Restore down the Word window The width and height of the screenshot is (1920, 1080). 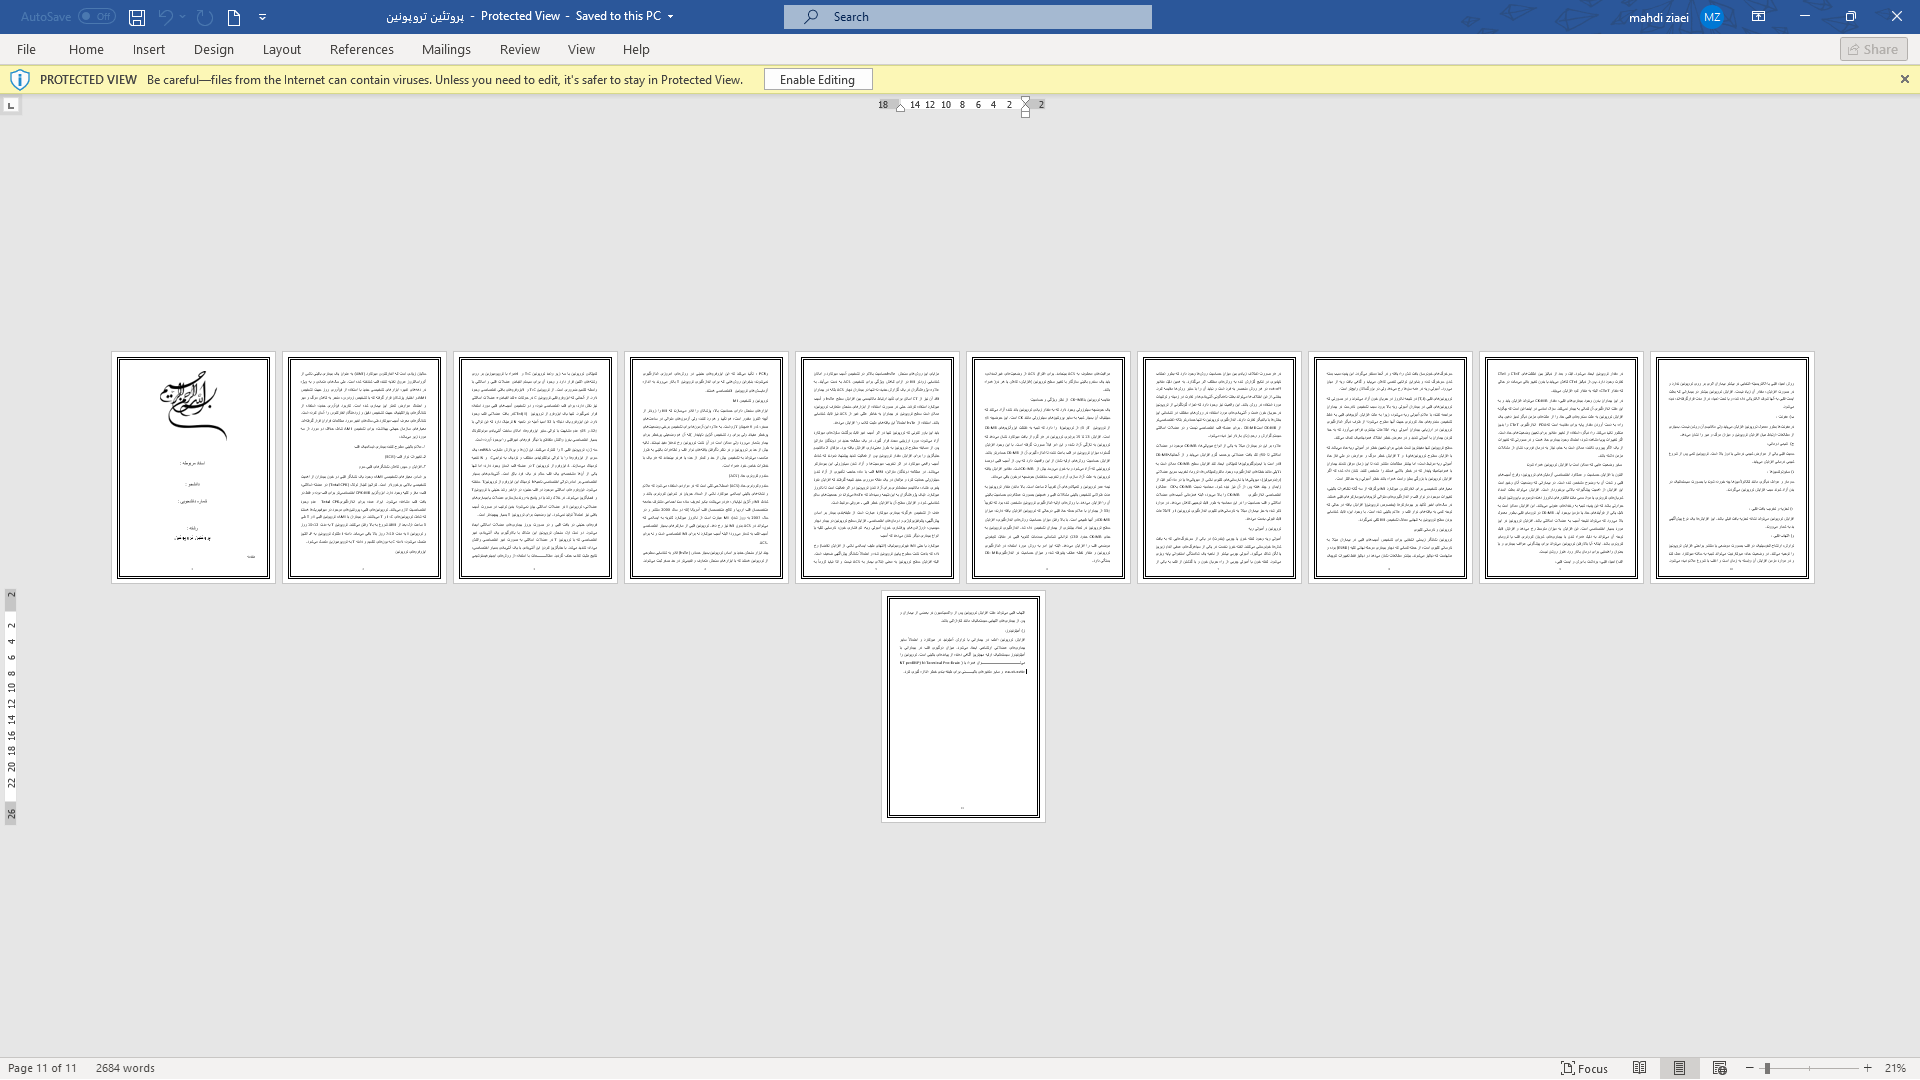(x=1850, y=17)
